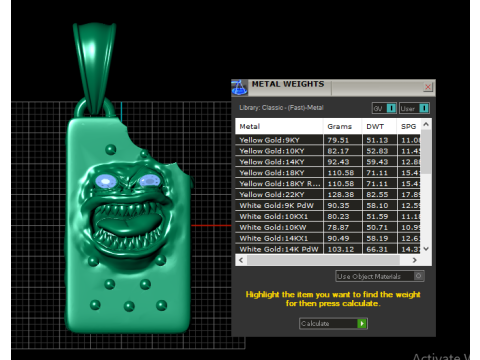Sort table by DWT column header
480x360 pixels.
click(379, 126)
